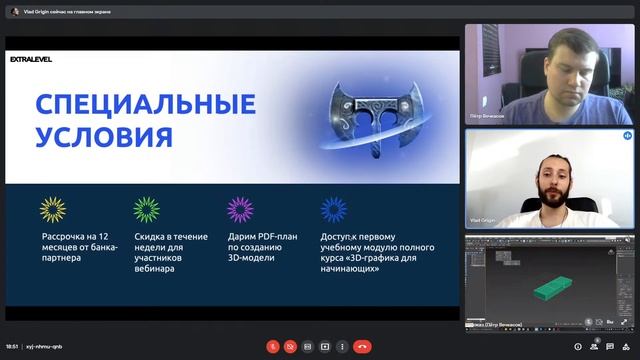Click the "Доступ к первому учебному модулю" text

(x=377, y=252)
